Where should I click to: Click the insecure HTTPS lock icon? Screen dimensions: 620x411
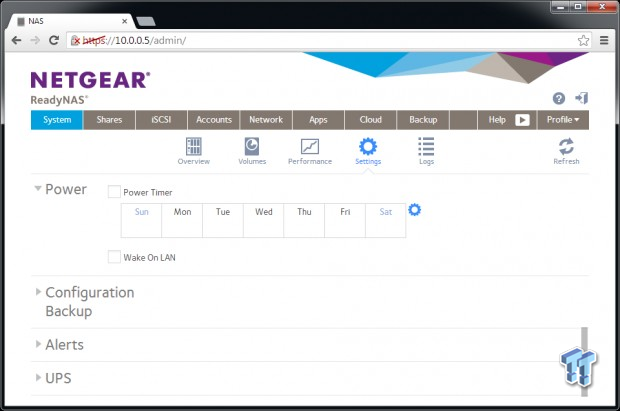[75, 40]
